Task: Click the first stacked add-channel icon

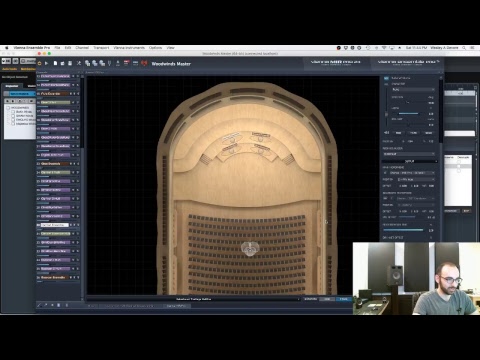Action: pos(88,63)
